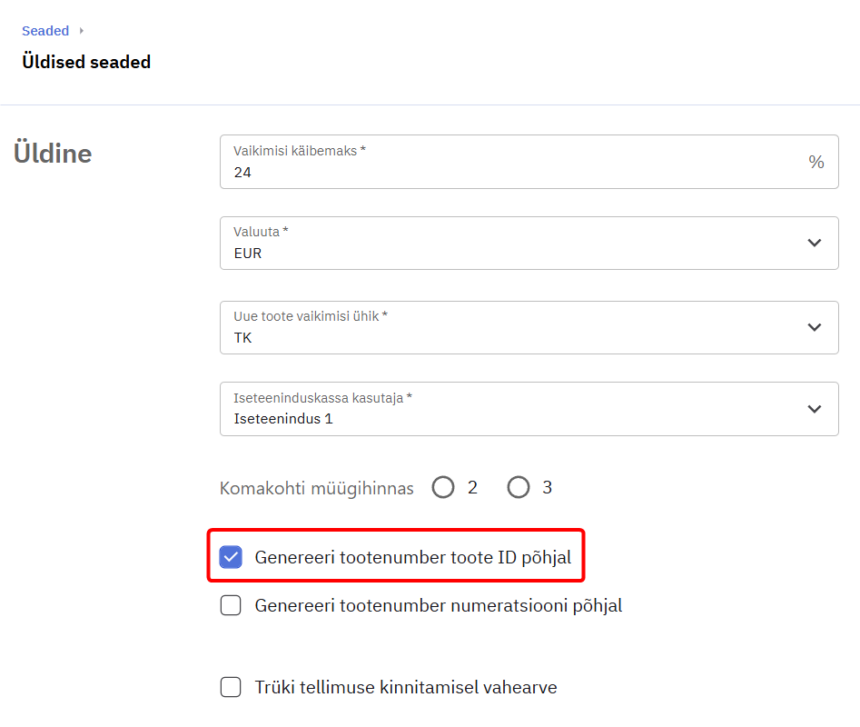Screen dimensions: 860x727
Task: Uncheck Genereeri tootenumber toote ID põhjal
Action: [231, 557]
